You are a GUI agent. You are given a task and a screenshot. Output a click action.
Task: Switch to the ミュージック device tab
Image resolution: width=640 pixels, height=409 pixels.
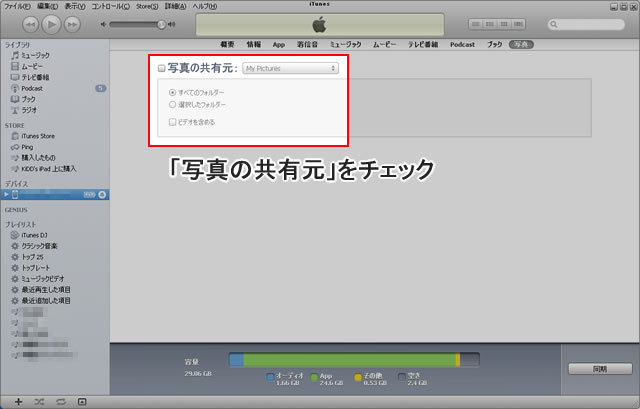345,44
